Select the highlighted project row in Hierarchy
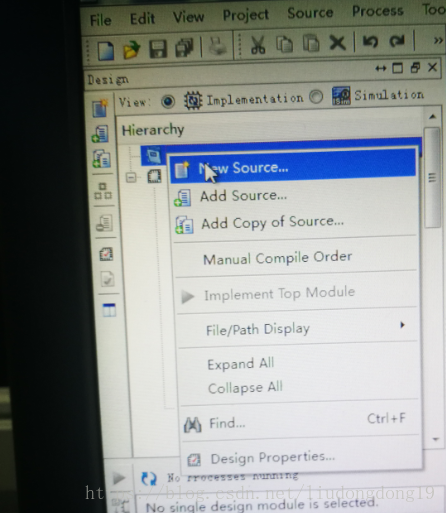This screenshot has width=446, height=513. tap(281, 151)
